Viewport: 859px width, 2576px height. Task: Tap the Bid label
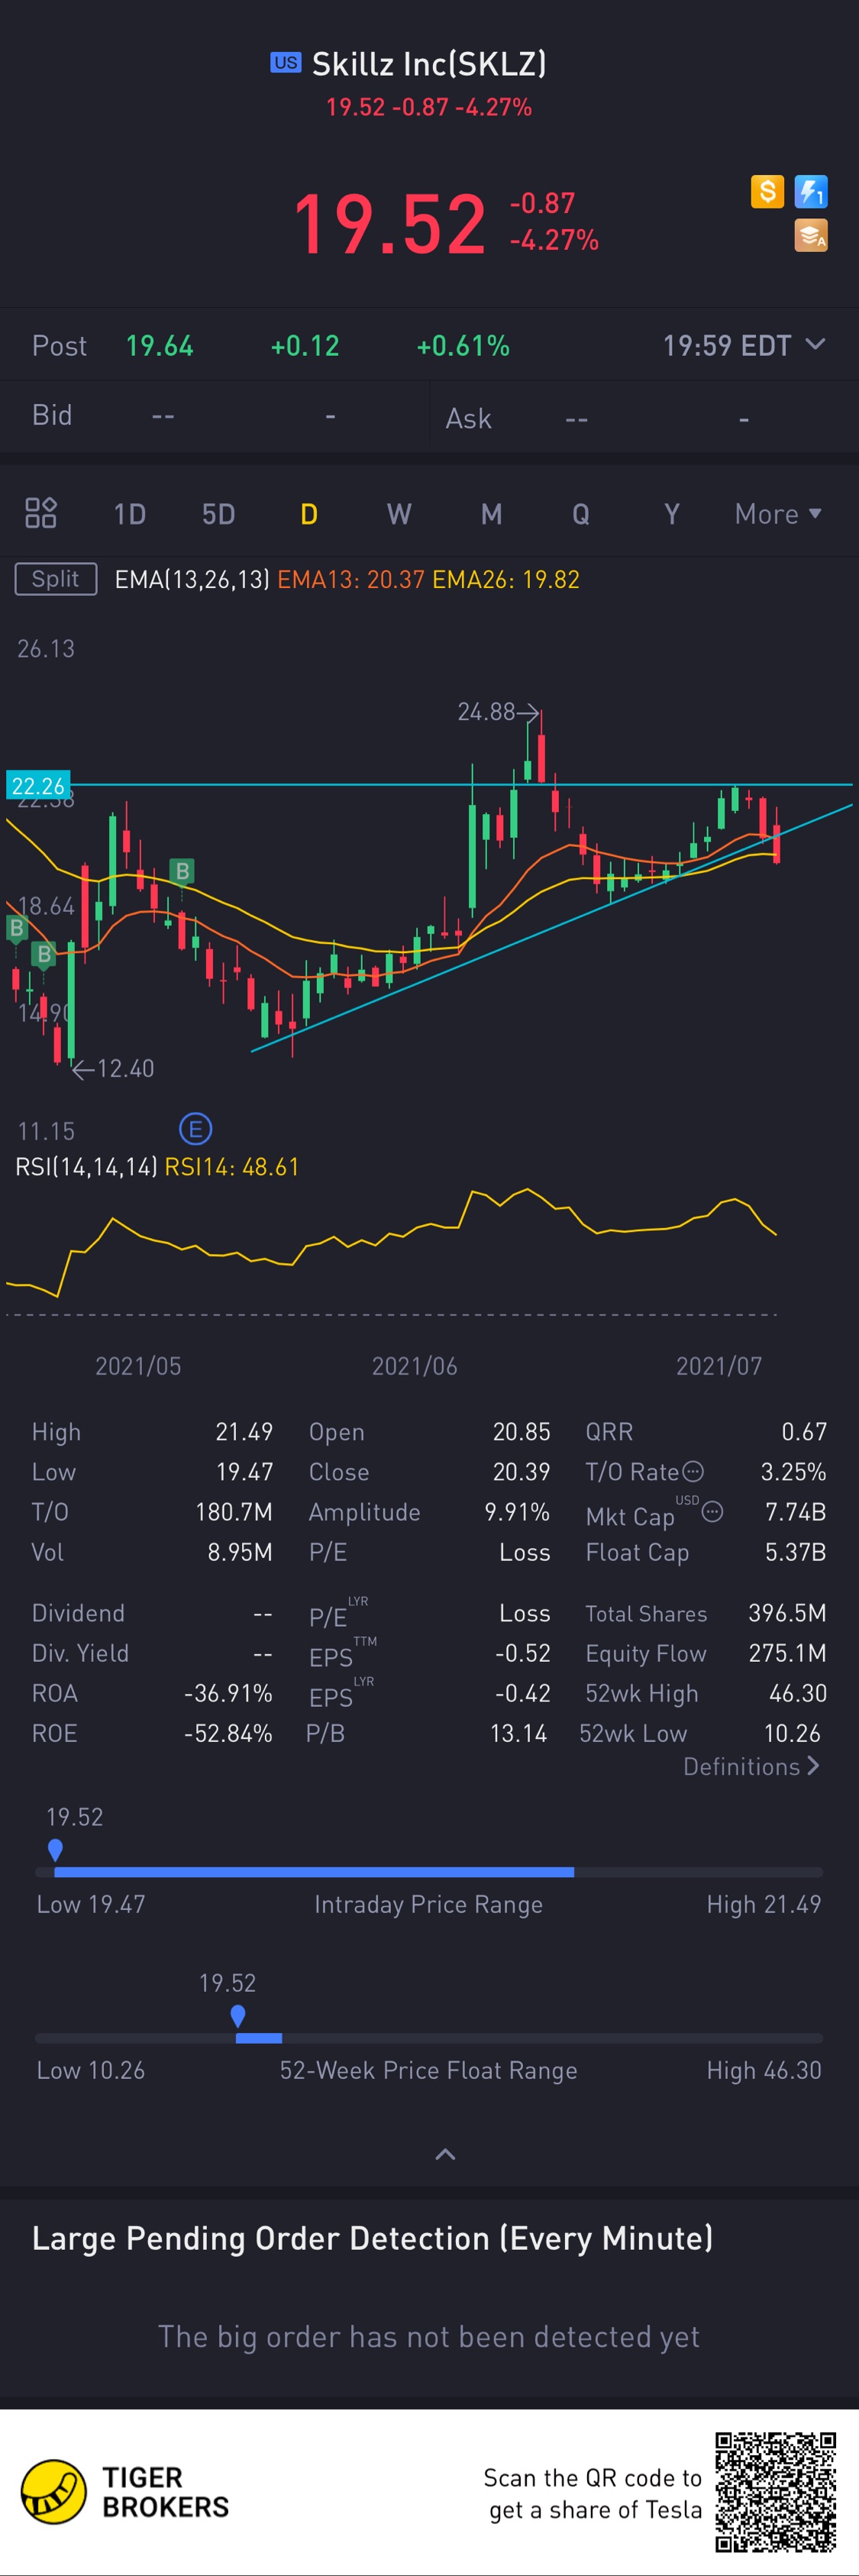coord(52,415)
